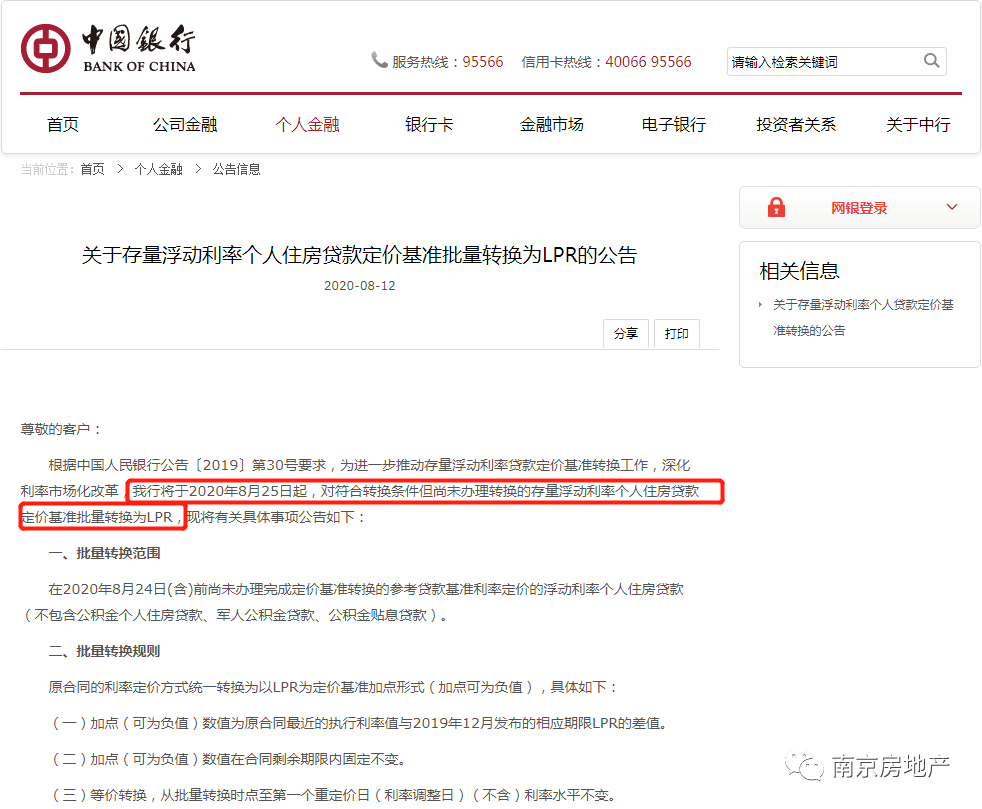Click the search magnifier icon
The image size is (982, 809).
click(931, 61)
